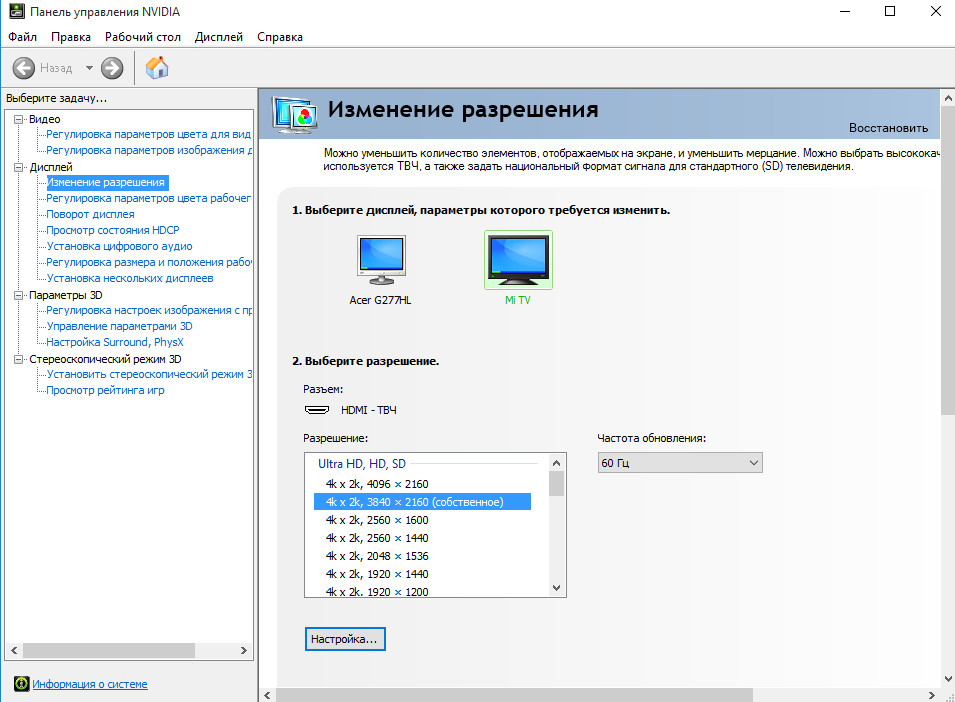This screenshot has width=955, height=702.
Task: Open the Рабочий стол menu
Action: 143,37
